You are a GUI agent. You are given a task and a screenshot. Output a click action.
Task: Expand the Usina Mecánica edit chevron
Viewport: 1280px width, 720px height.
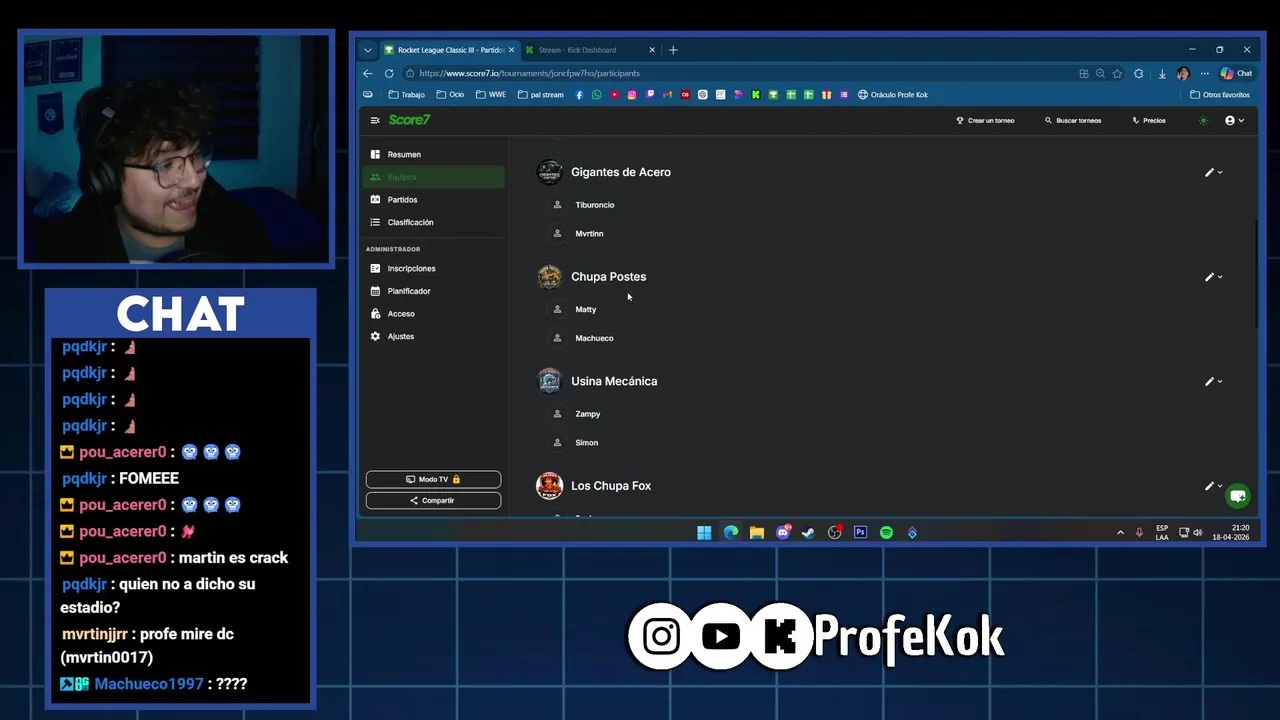[x=1220, y=381]
